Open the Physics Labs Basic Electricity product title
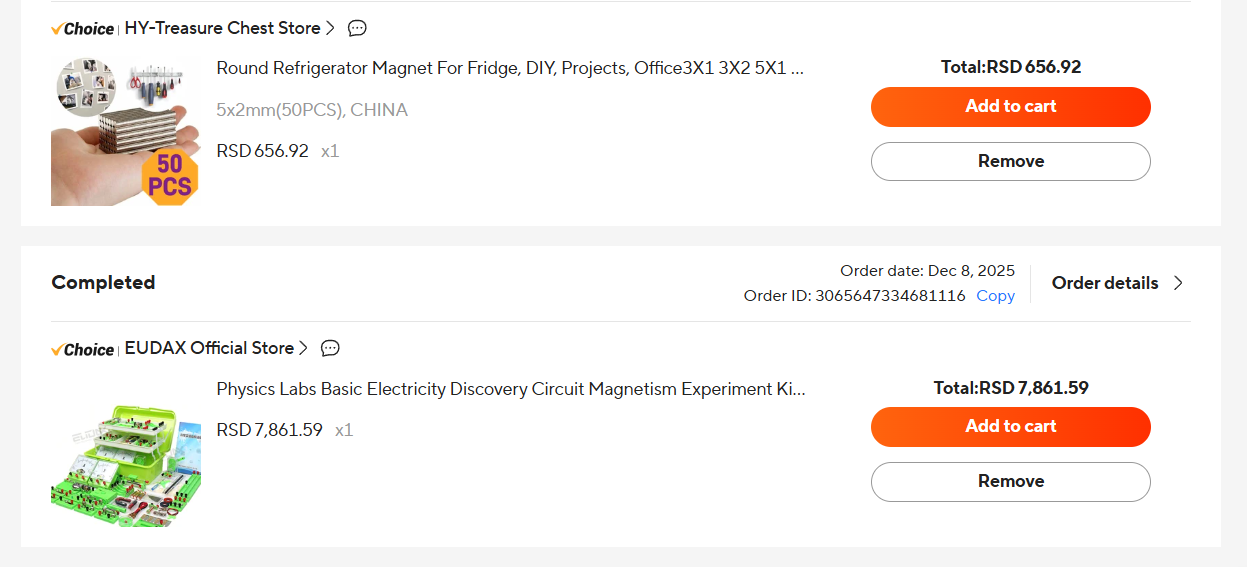The width and height of the screenshot is (1247, 567). (510, 389)
